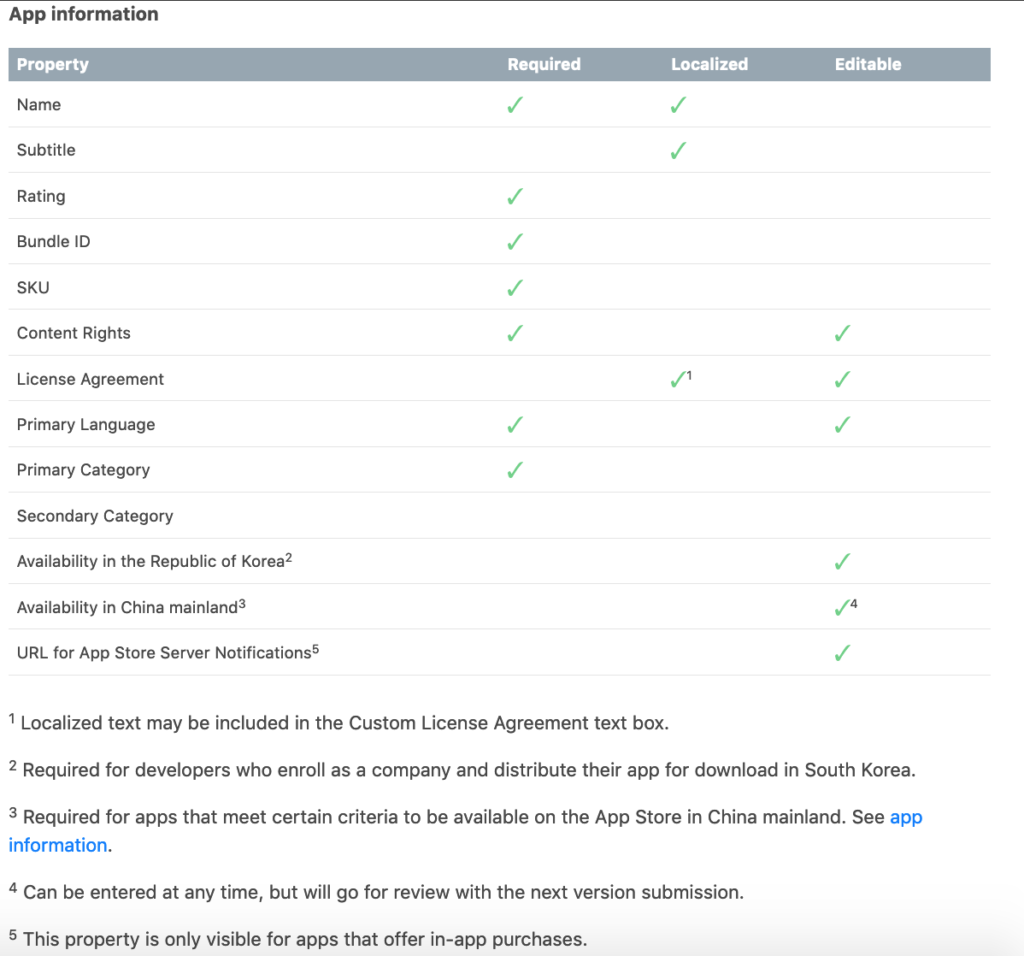1024x956 pixels.
Task: Click the Localized checkmark for License Agreement
Action: click(678, 379)
